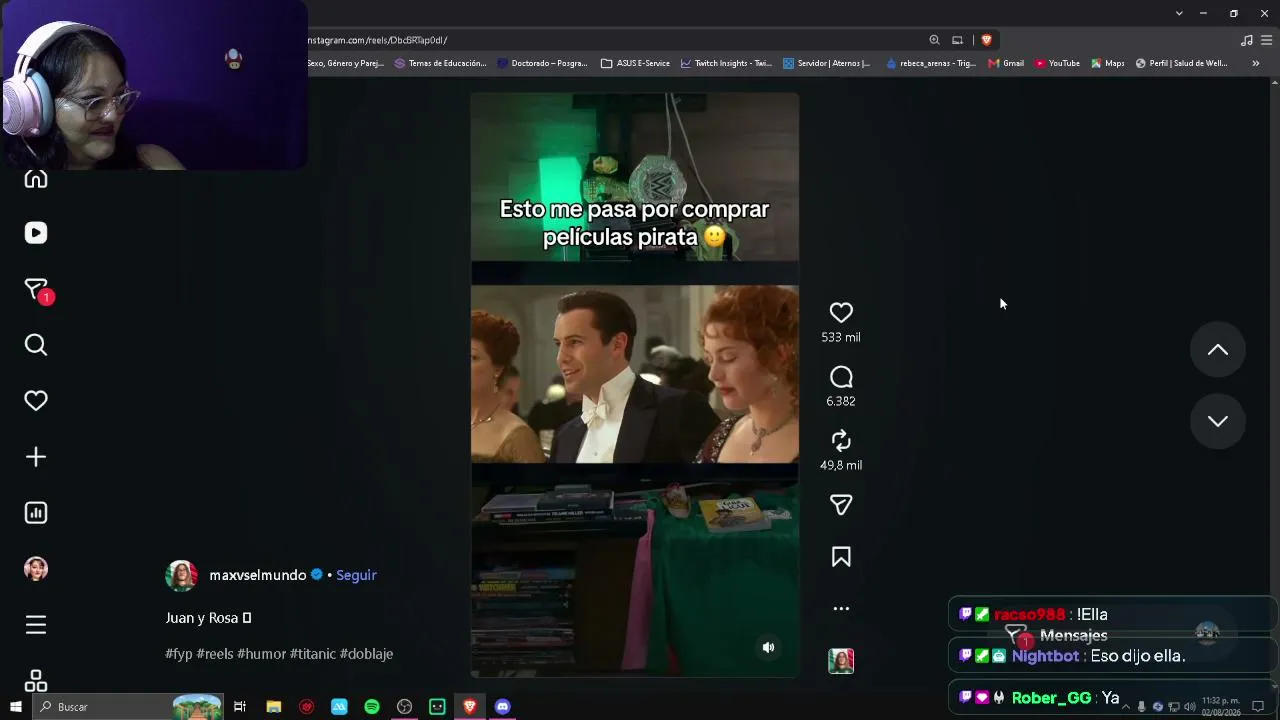The width and height of the screenshot is (1280, 720).
Task: Open File Explorer from taskbar
Action: [x=273, y=707]
